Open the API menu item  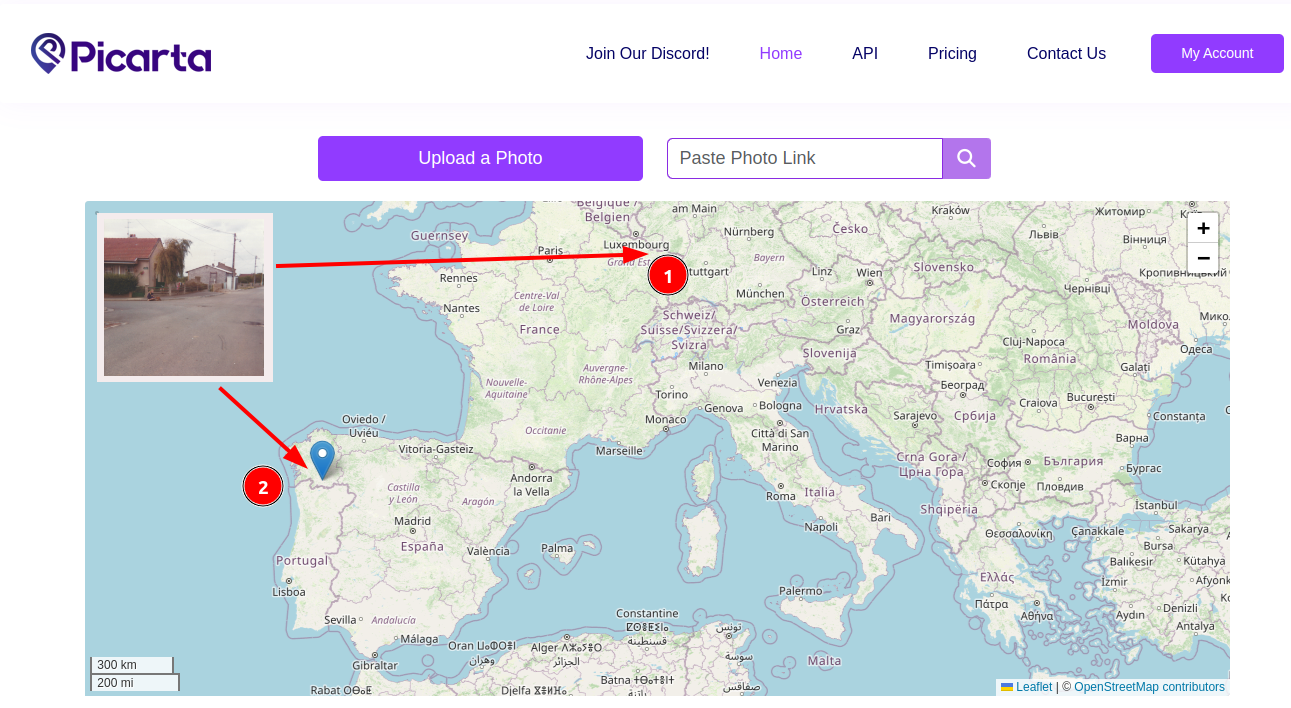pos(865,54)
